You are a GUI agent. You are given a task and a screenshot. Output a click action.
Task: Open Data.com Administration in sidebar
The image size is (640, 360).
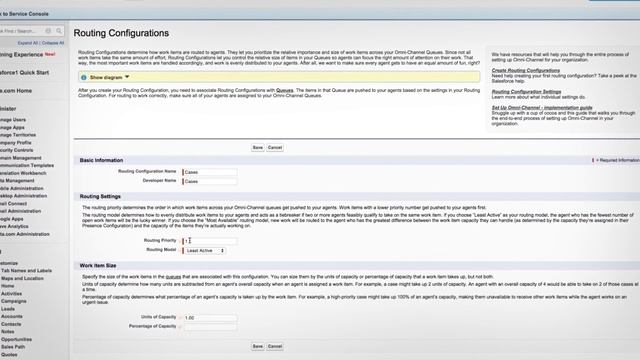click(24, 234)
